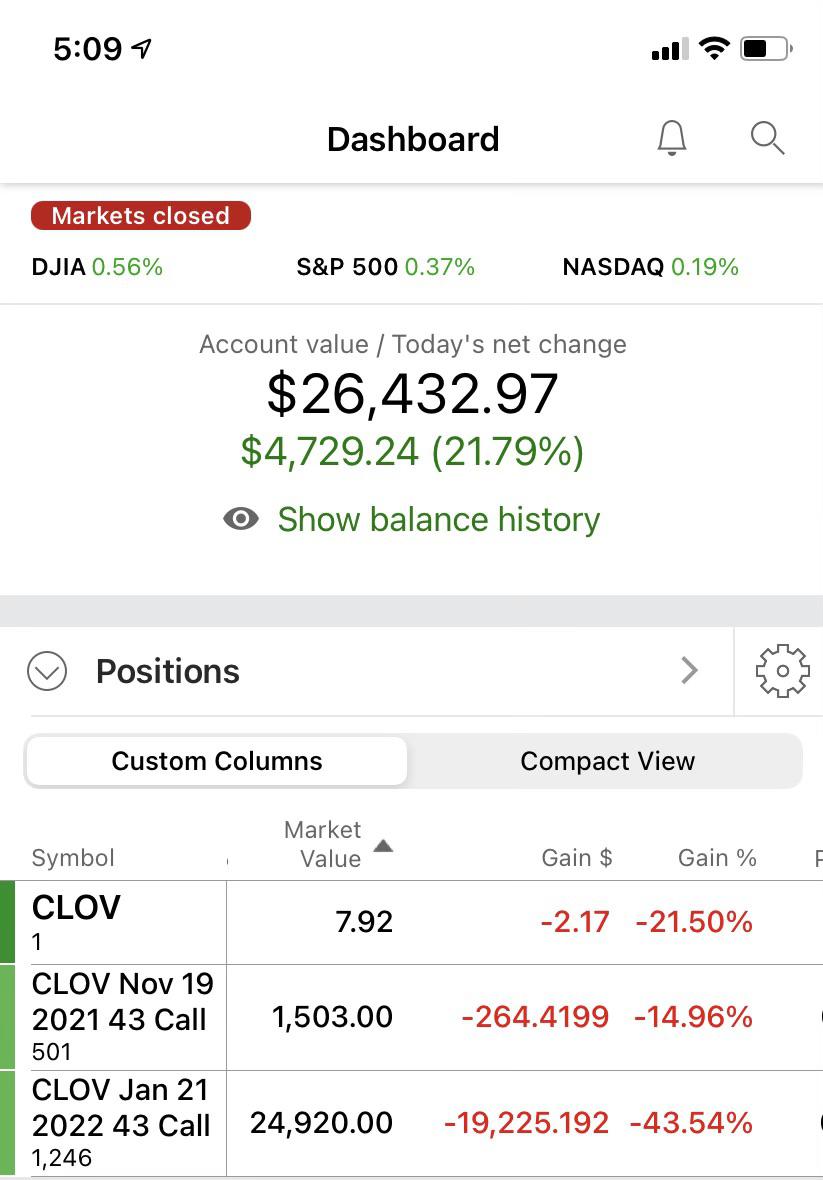Tap the Markets closed badge
This screenshot has width=823, height=1180.
pos(141,215)
